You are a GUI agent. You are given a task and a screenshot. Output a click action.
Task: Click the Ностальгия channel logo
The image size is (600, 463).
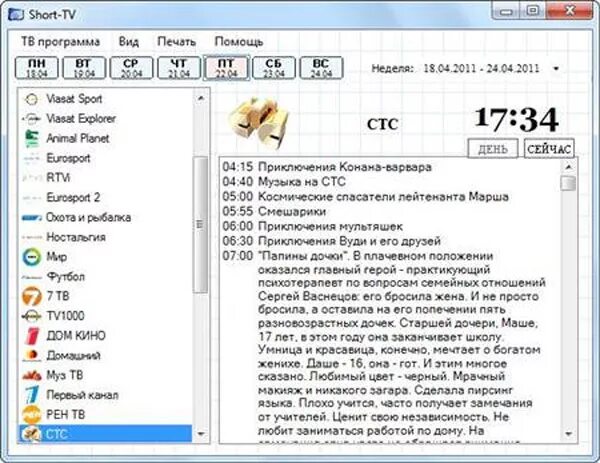coord(31,237)
